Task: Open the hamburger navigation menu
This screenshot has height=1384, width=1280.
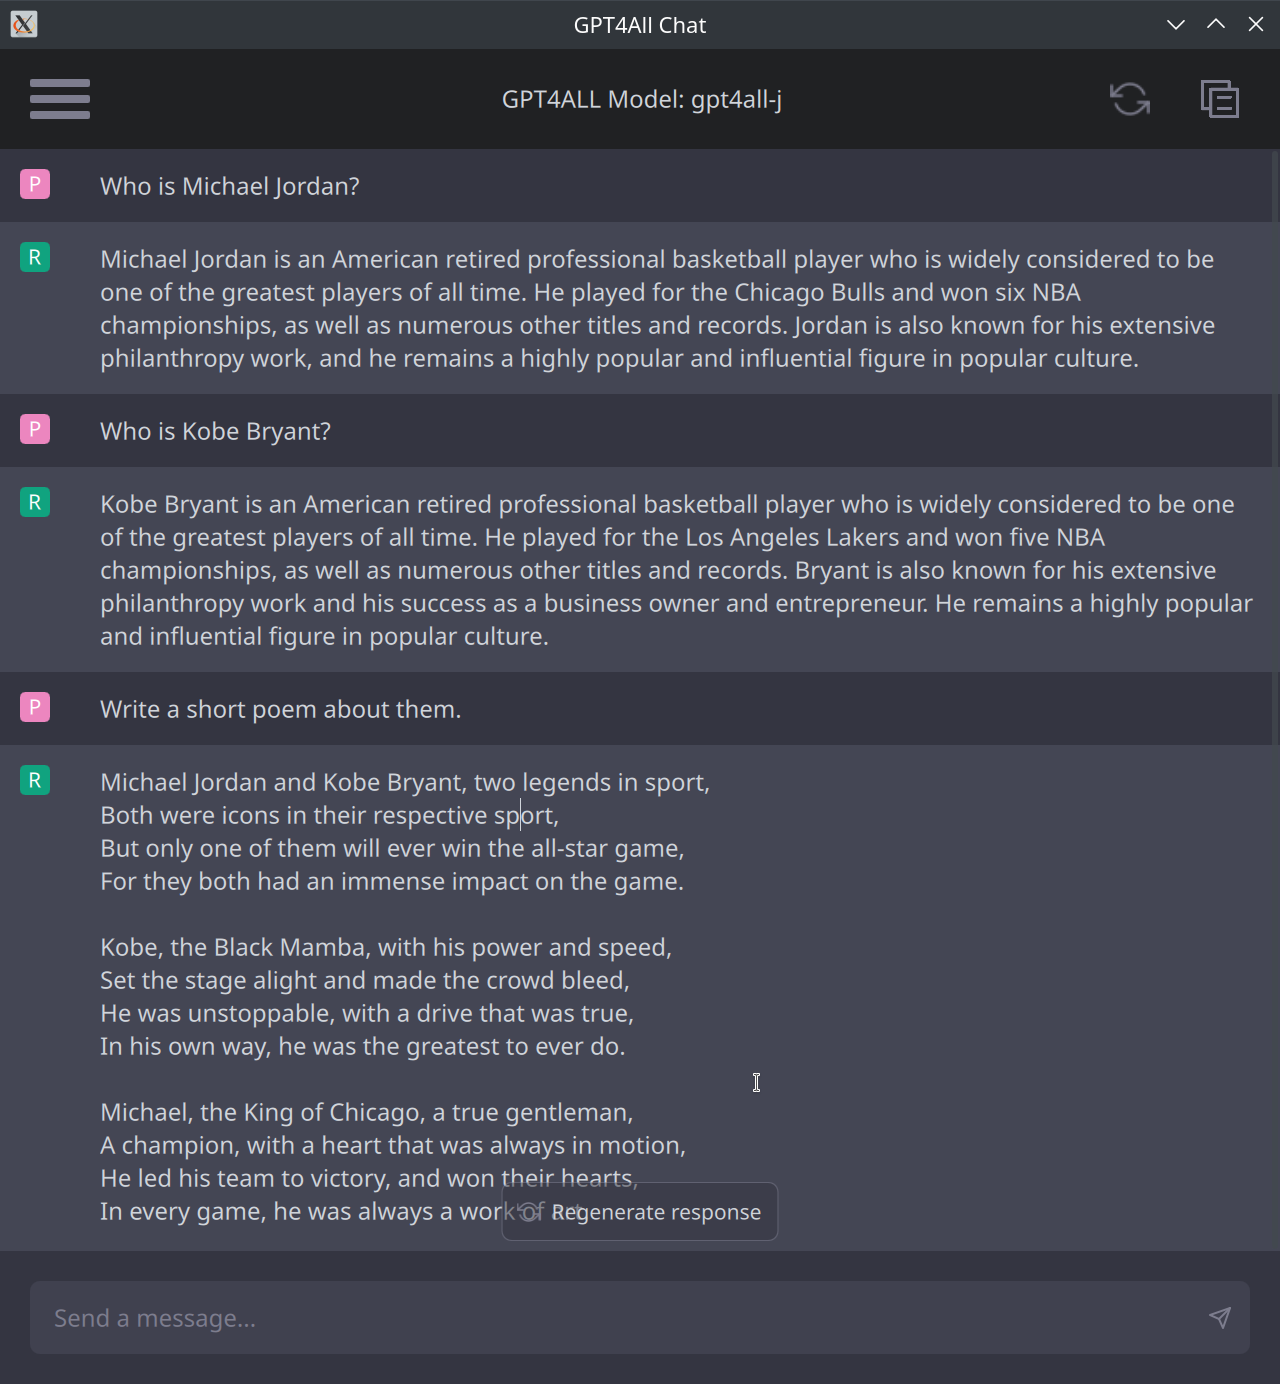Action: [59, 99]
